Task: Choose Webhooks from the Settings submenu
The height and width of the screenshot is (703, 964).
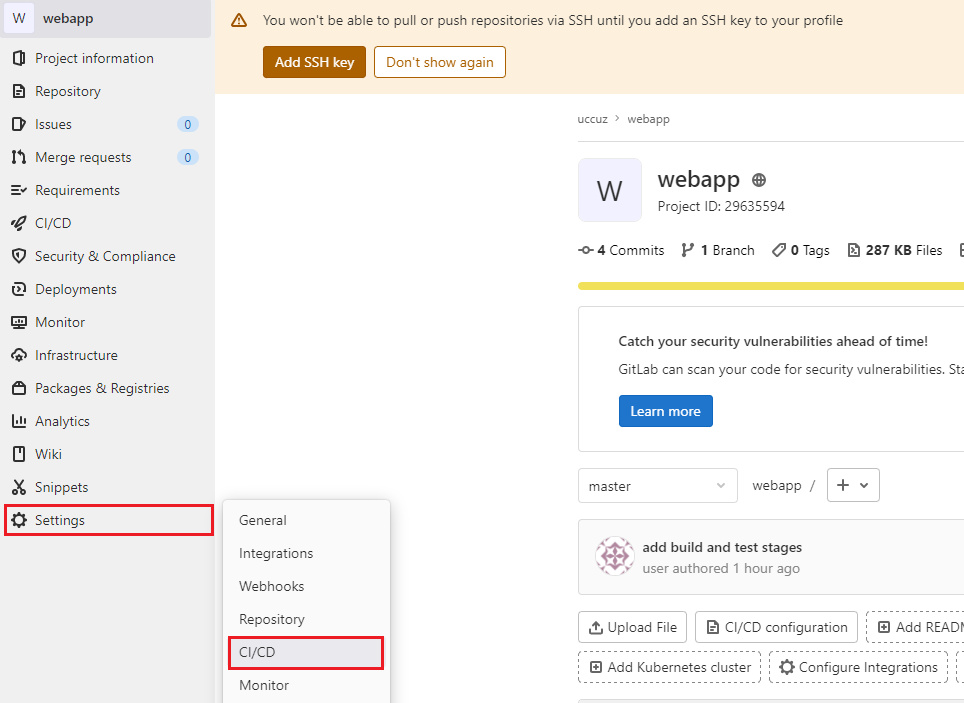Action: tap(271, 586)
